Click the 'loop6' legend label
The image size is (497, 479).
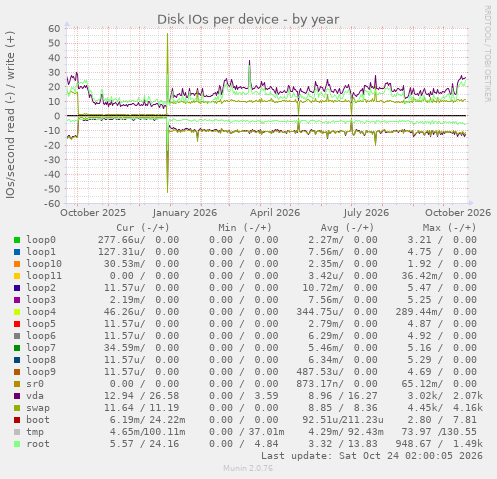pos(41,336)
